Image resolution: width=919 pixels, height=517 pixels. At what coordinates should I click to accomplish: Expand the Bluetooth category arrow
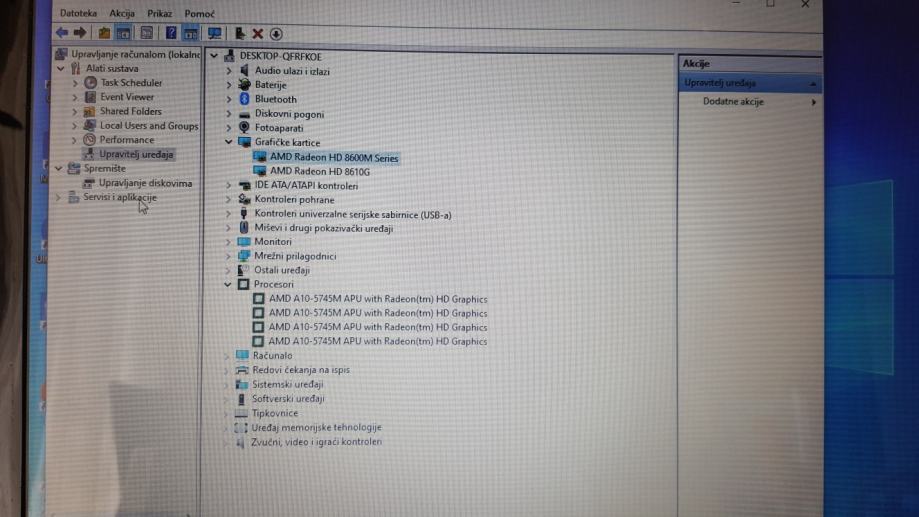229,99
